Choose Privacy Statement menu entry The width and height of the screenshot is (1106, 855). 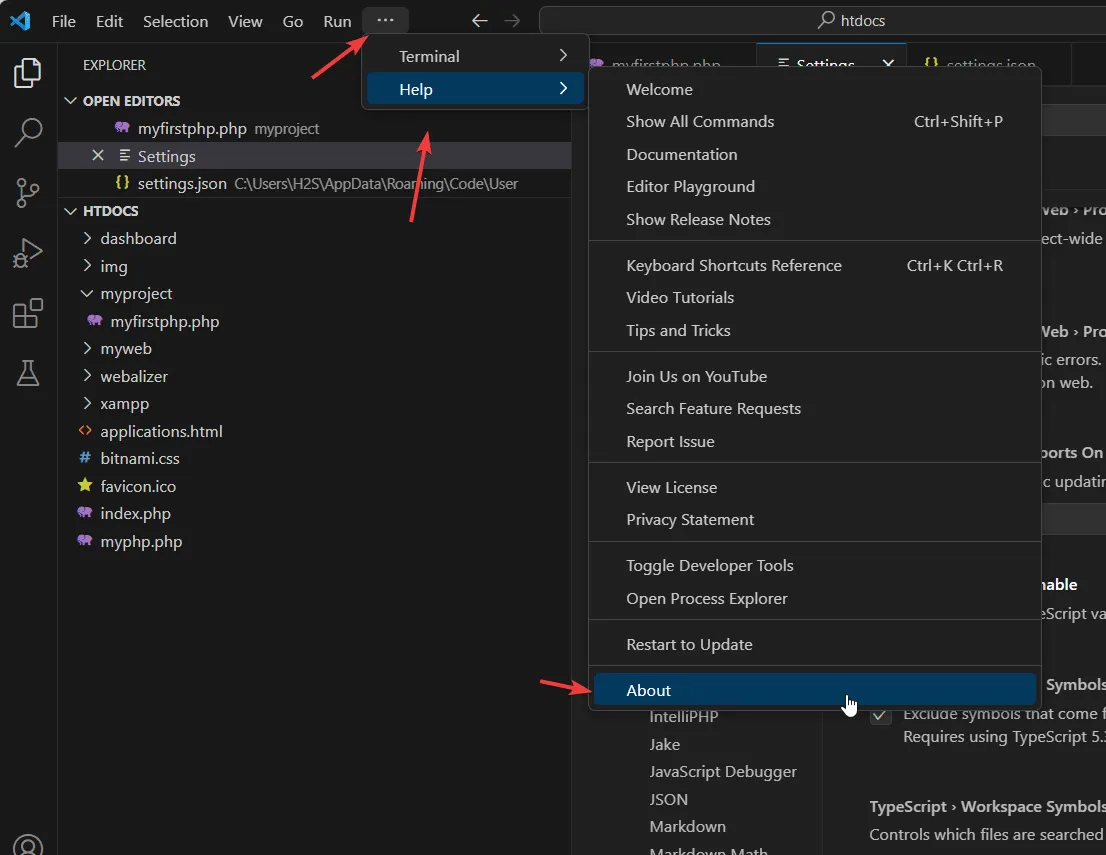pyautogui.click(x=815, y=519)
